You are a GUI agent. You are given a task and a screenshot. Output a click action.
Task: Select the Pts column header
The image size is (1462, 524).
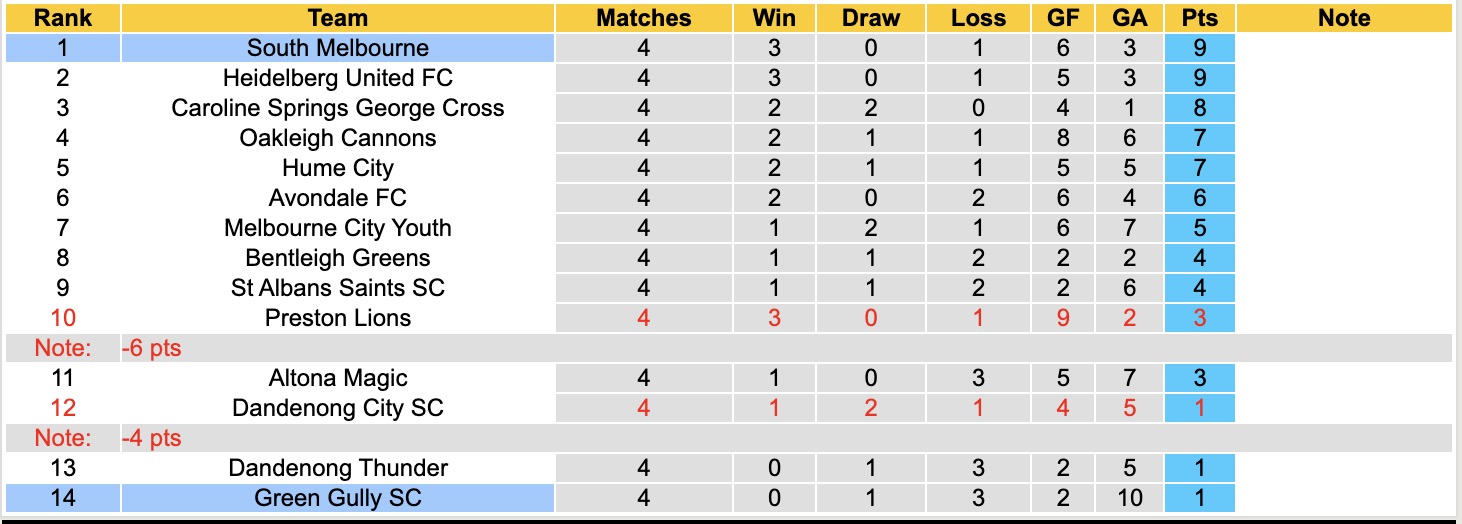[x=1200, y=18]
